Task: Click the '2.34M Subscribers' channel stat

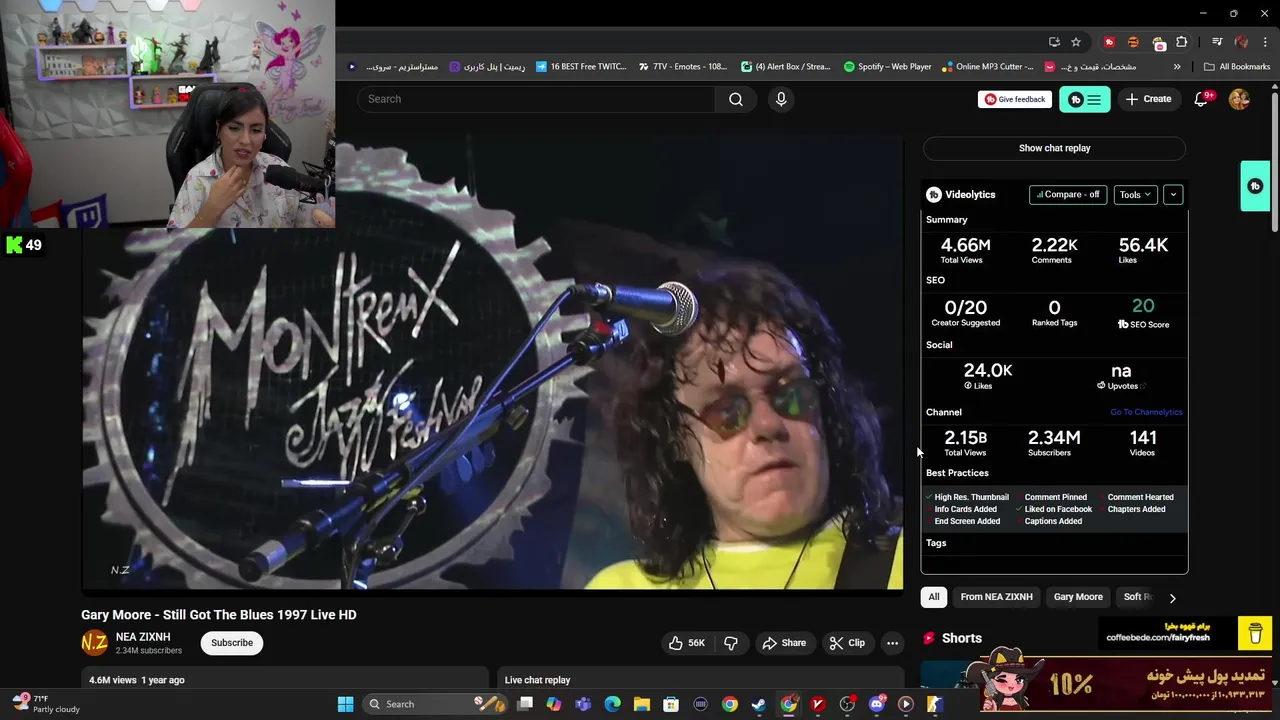Action: point(1054,443)
